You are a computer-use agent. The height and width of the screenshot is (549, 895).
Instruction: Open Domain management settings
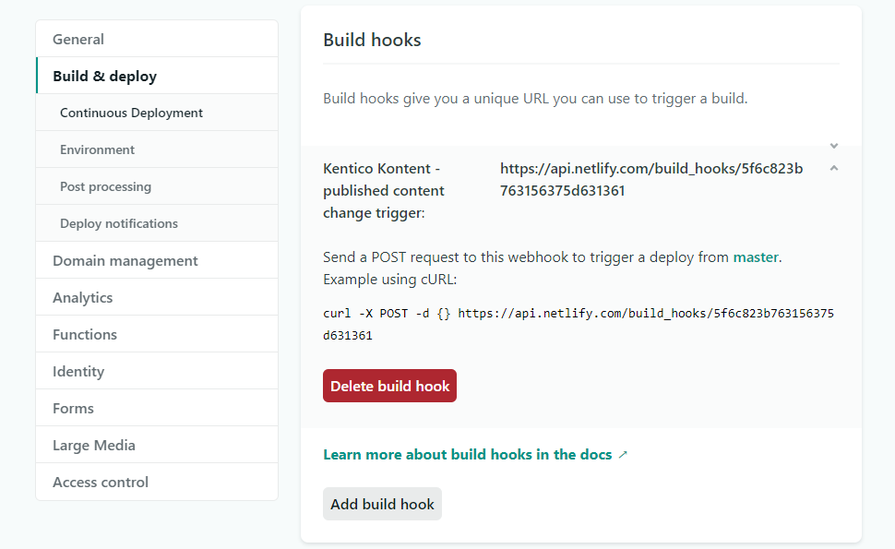[x=125, y=261]
